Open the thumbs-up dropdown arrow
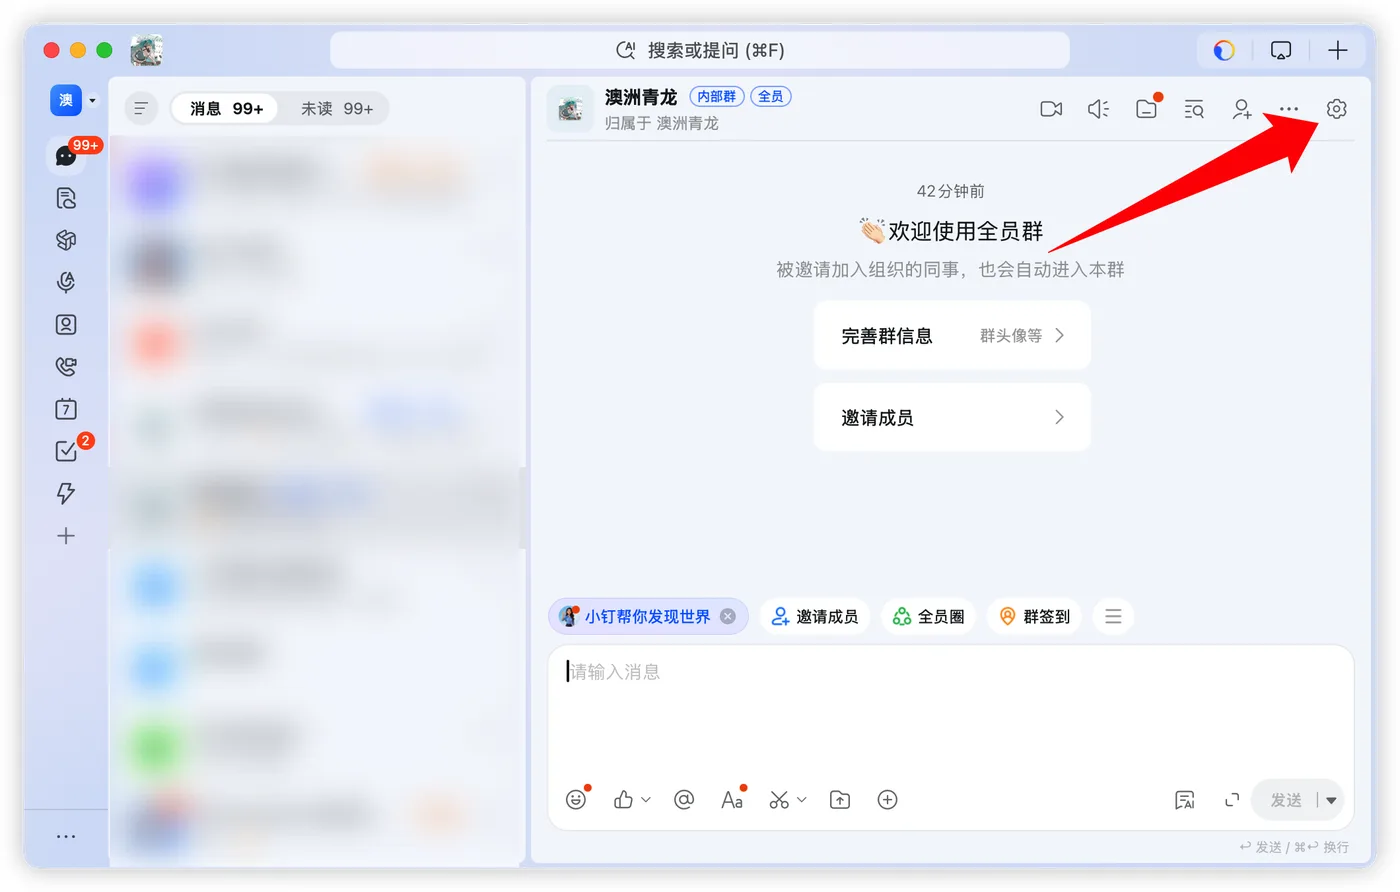Viewport: 1400px width, 892px height. coord(646,800)
